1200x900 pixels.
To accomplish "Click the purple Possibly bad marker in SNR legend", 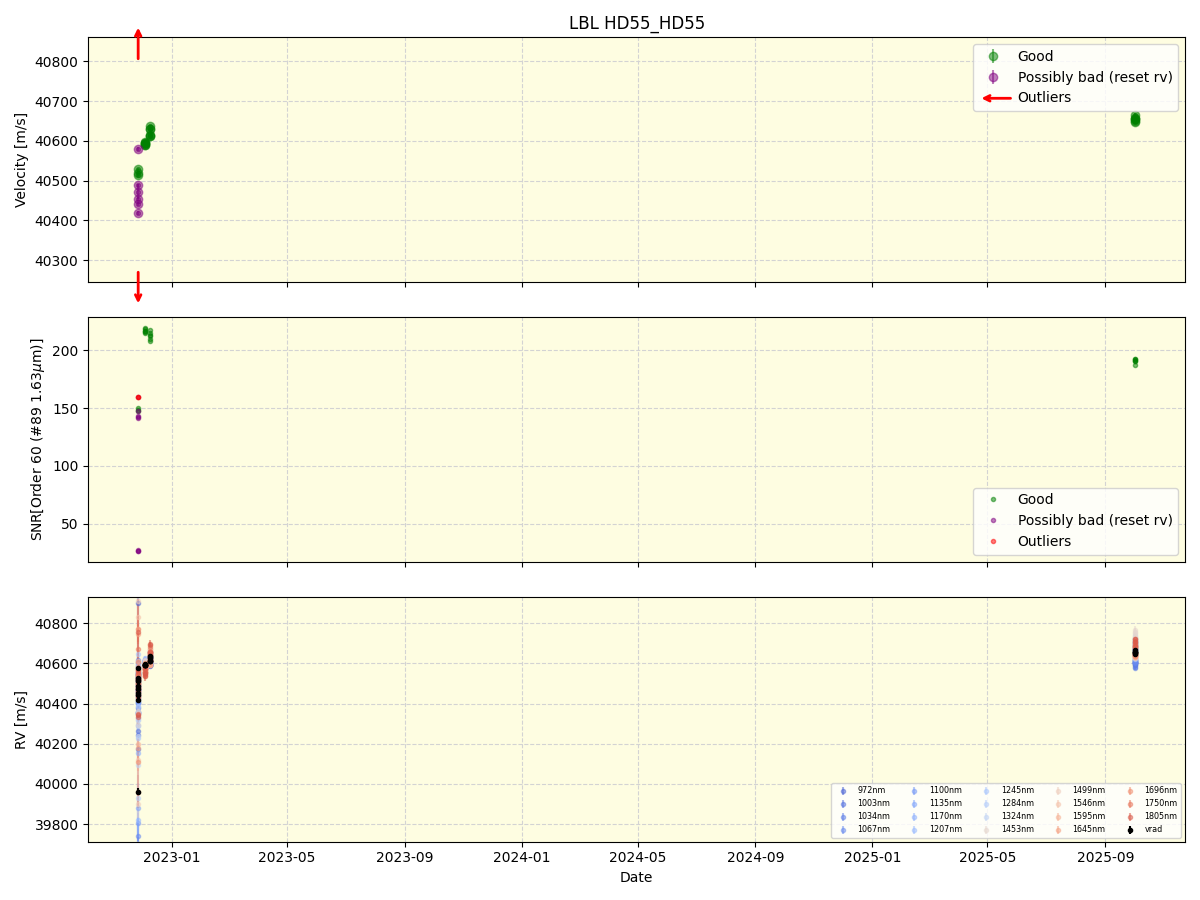I will click(993, 520).
